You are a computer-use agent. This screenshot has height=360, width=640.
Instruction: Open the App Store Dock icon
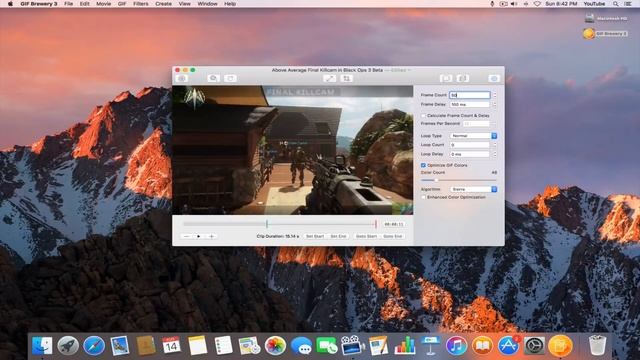508,346
